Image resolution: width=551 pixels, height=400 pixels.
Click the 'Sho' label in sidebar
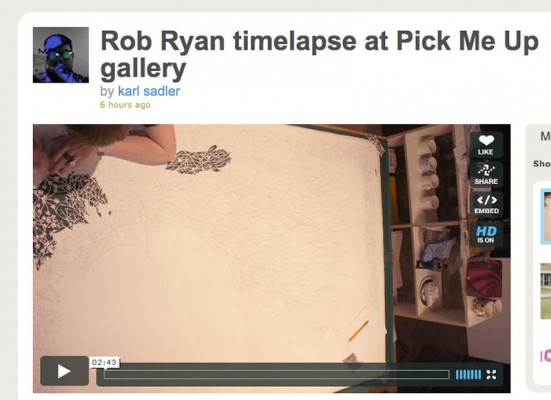pos(542,164)
